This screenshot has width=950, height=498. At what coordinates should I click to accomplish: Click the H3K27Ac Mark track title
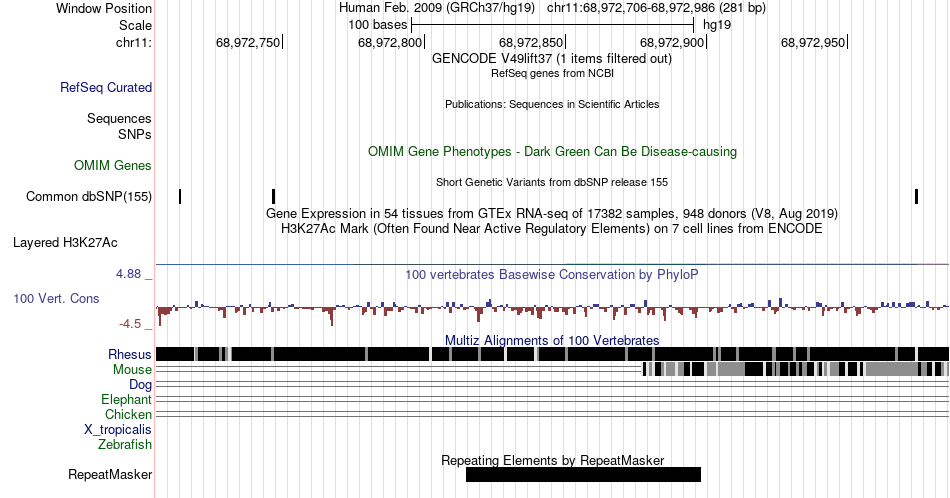click(x=552, y=228)
